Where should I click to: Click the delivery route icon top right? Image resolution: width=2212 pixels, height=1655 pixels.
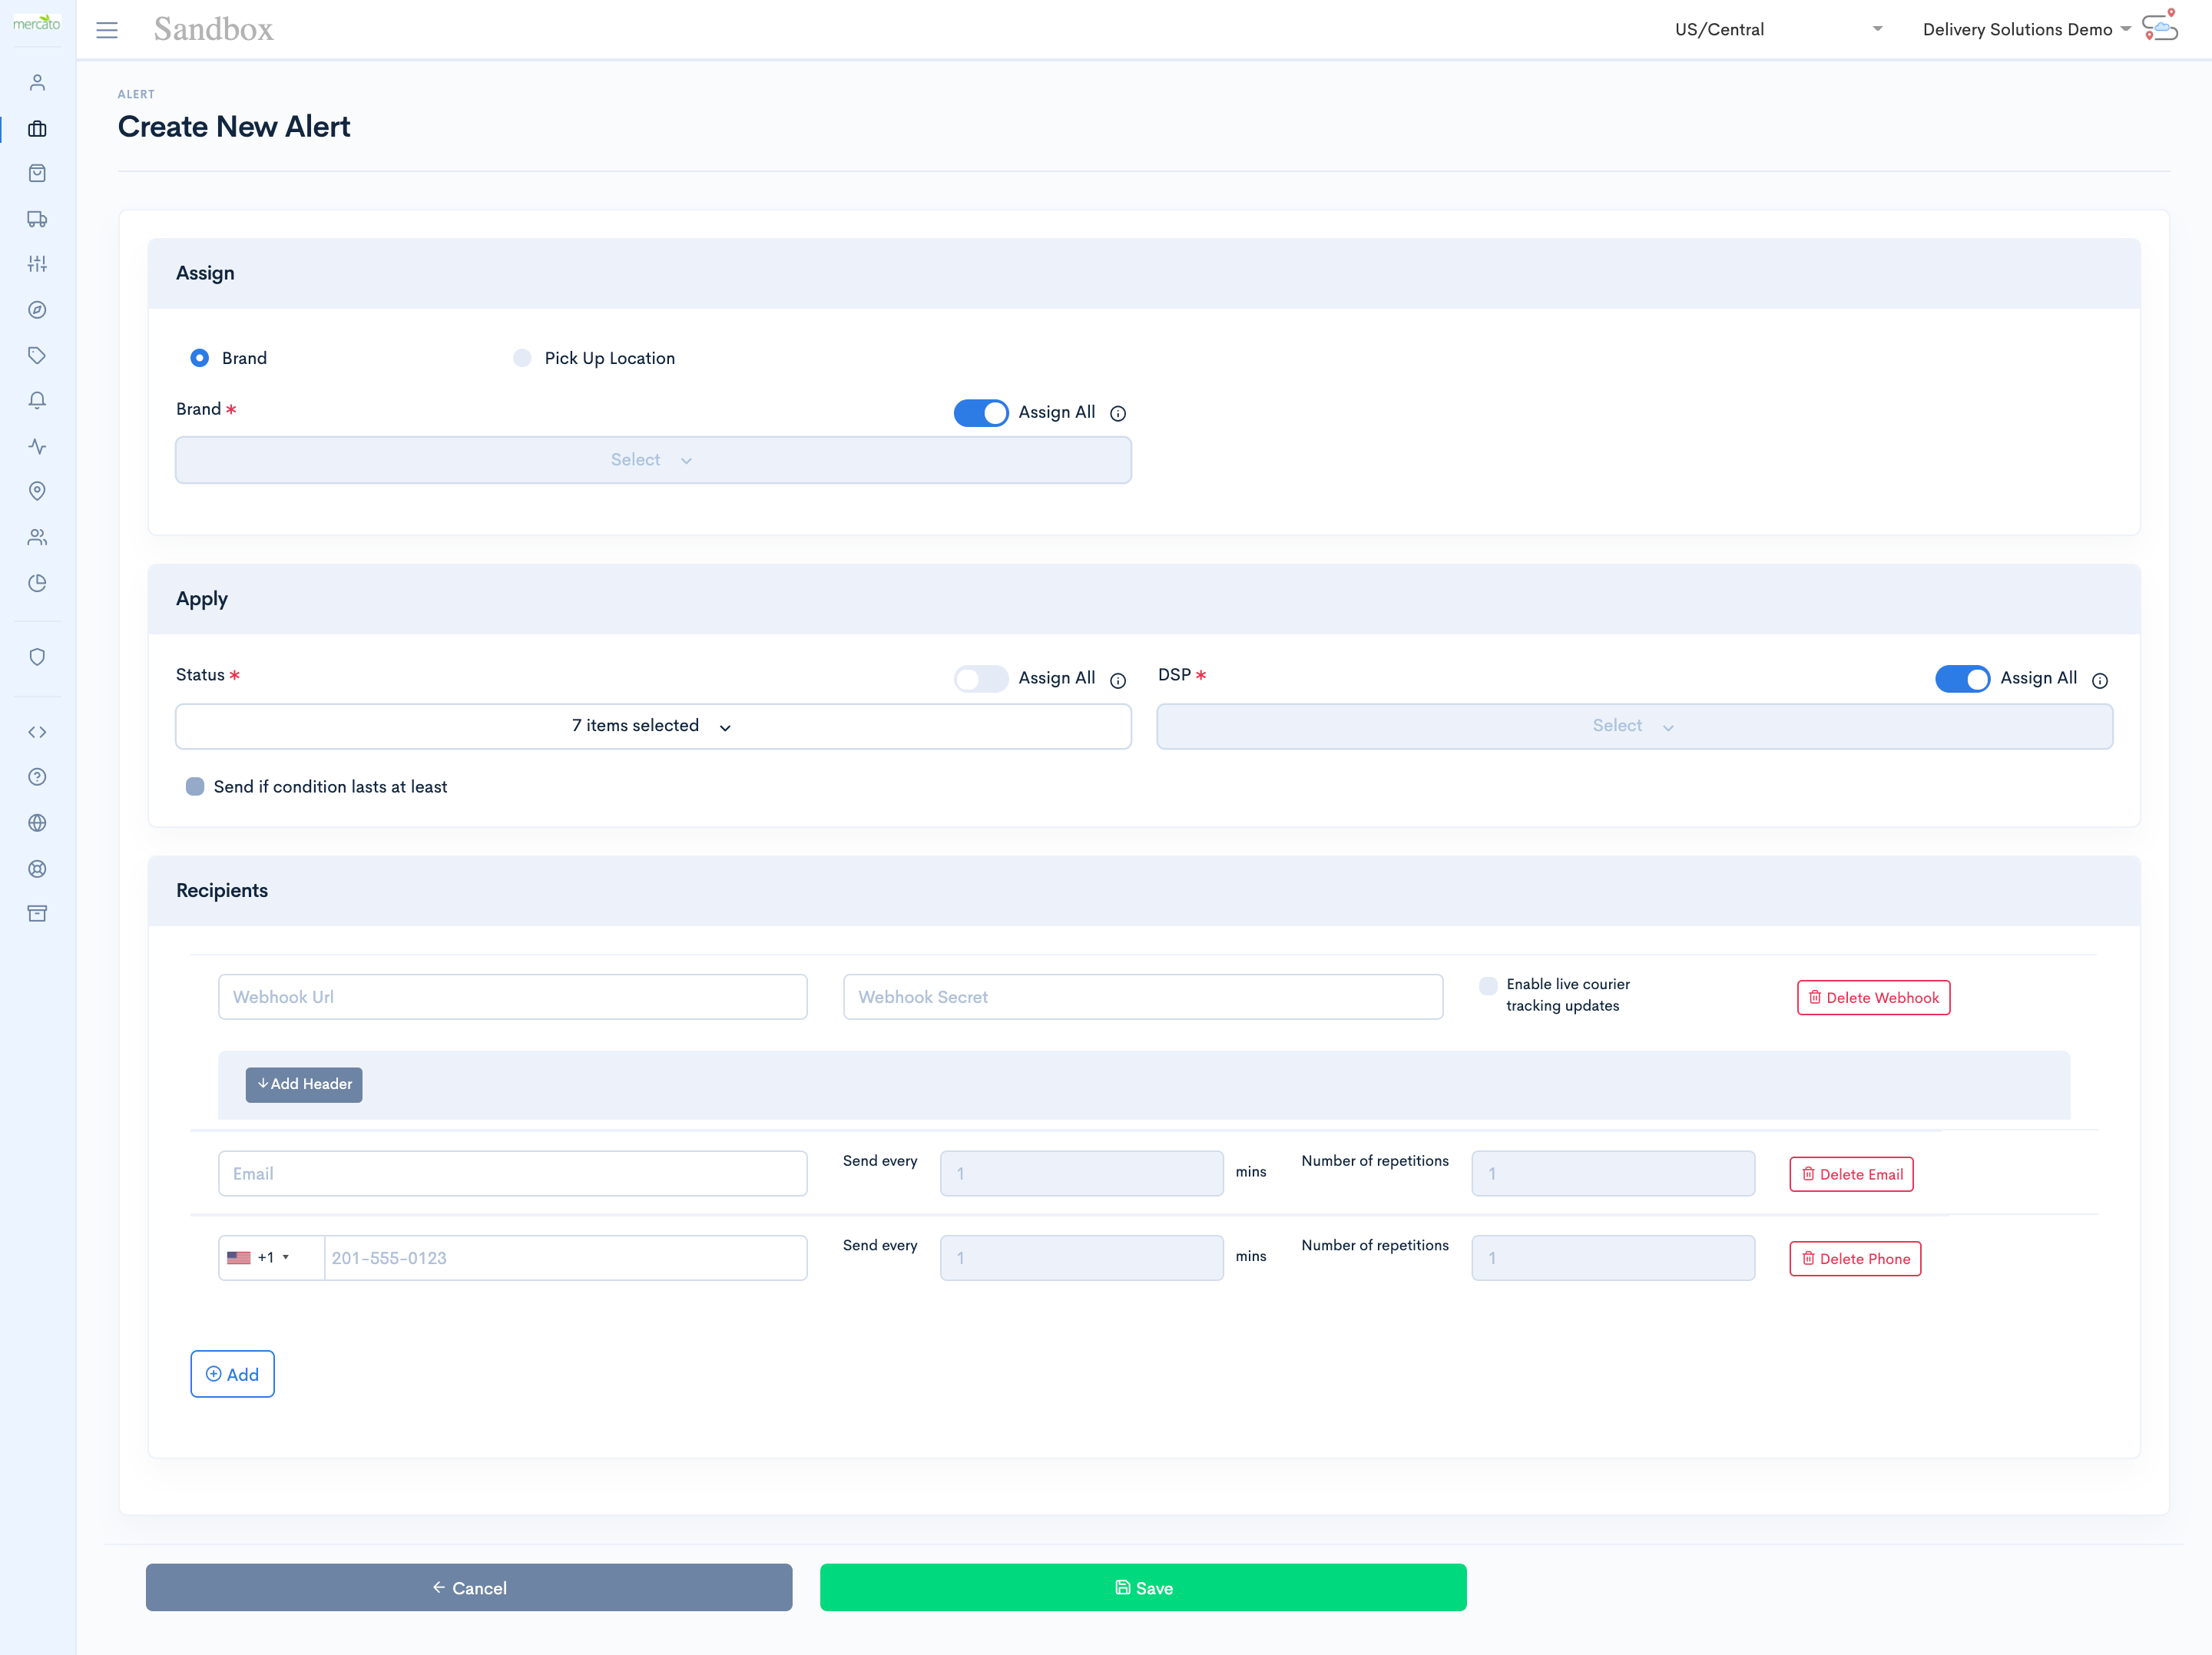[2160, 26]
